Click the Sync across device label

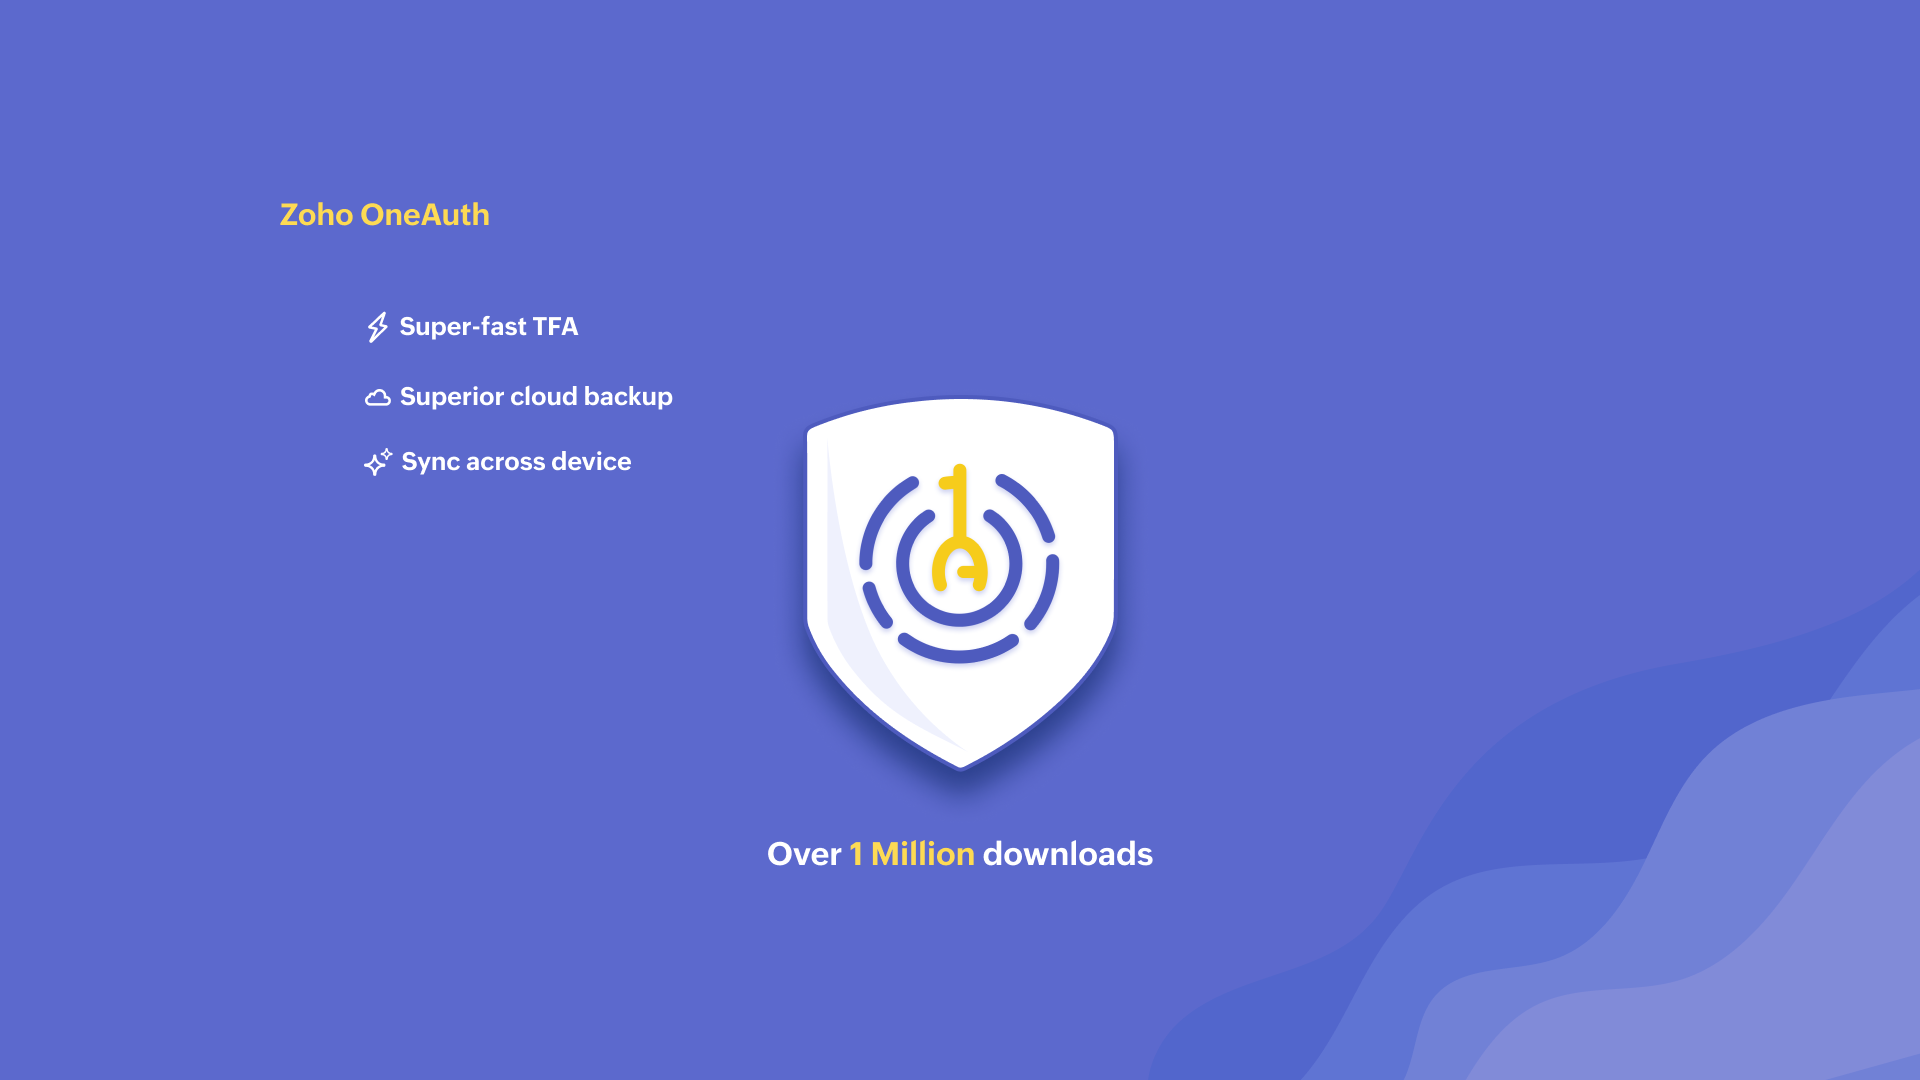516,462
